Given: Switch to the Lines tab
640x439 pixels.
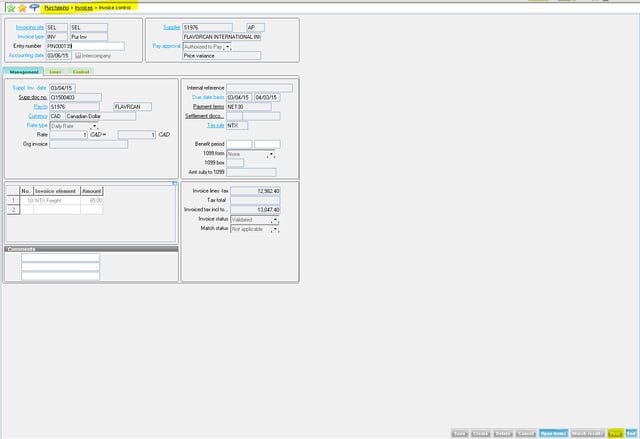Looking at the screenshot, I should tap(56, 72).
